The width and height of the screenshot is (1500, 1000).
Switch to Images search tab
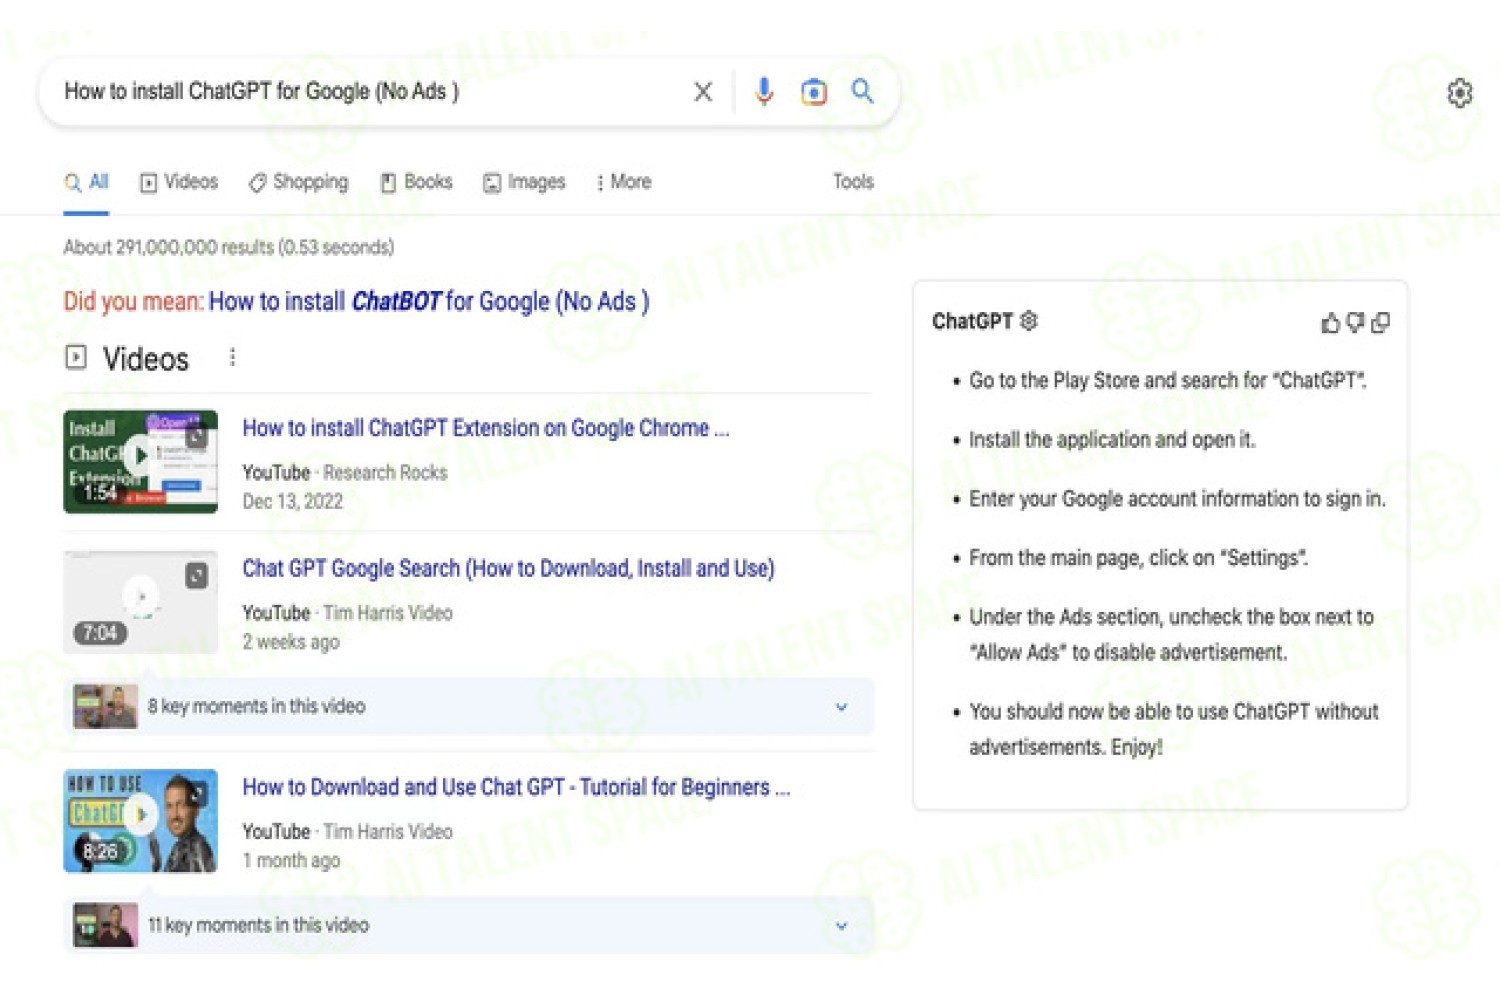click(524, 182)
